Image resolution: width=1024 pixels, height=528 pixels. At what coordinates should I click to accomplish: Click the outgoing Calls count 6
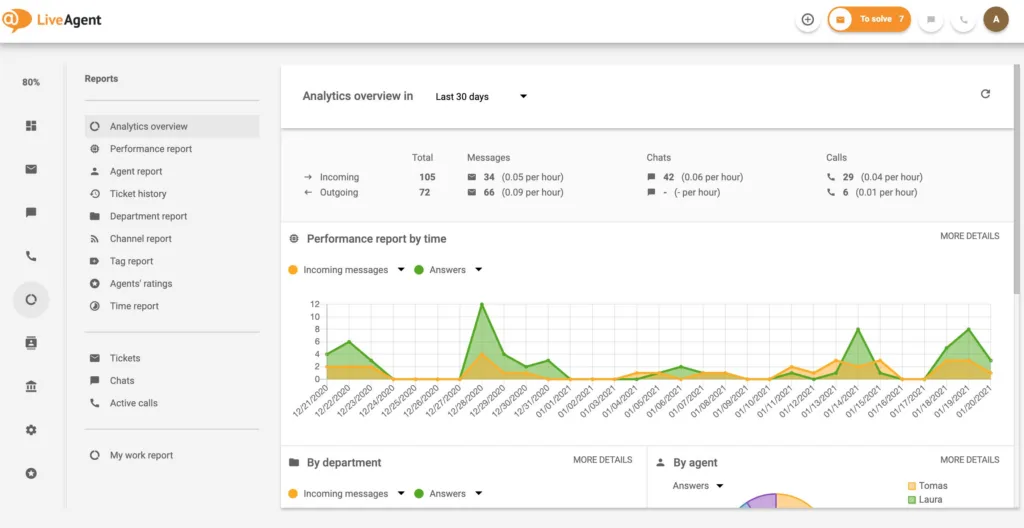point(846,193)
